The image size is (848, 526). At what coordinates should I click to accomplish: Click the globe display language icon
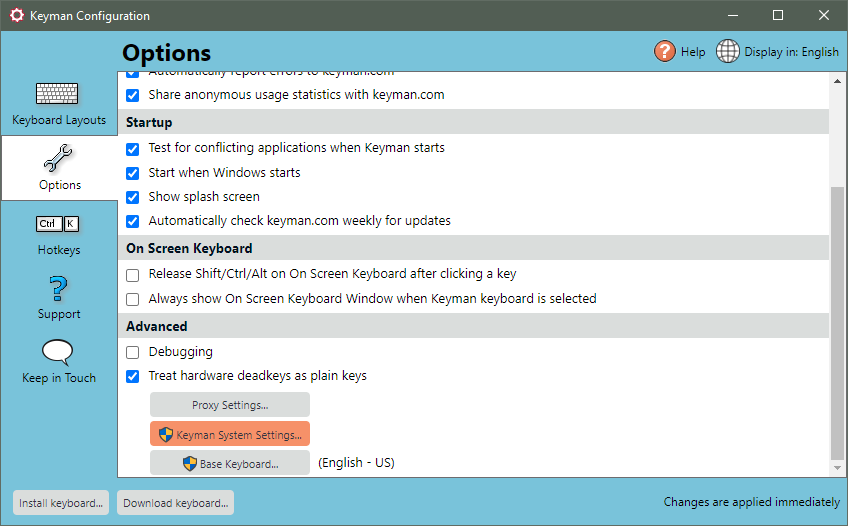click(x=727, y=51)
